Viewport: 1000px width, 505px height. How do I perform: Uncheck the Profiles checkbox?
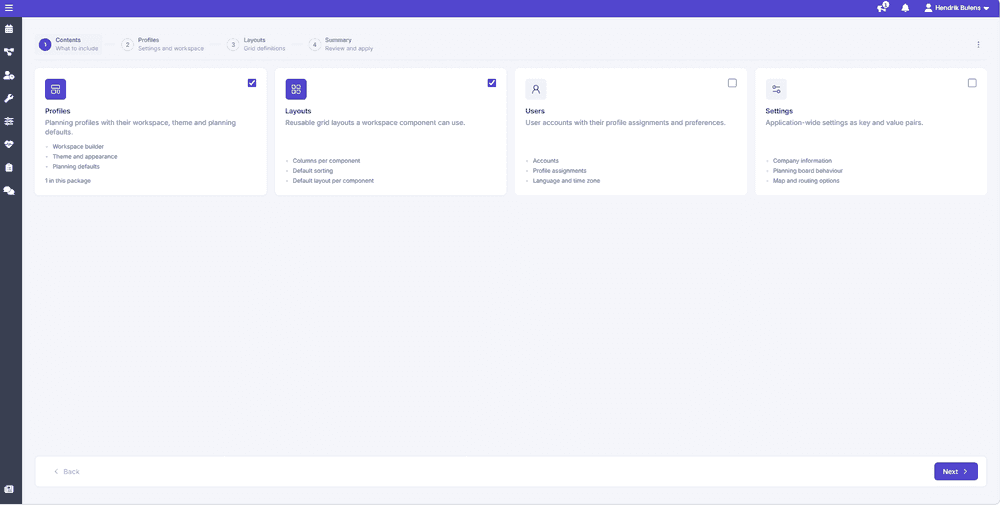click(x=252, y=83)
